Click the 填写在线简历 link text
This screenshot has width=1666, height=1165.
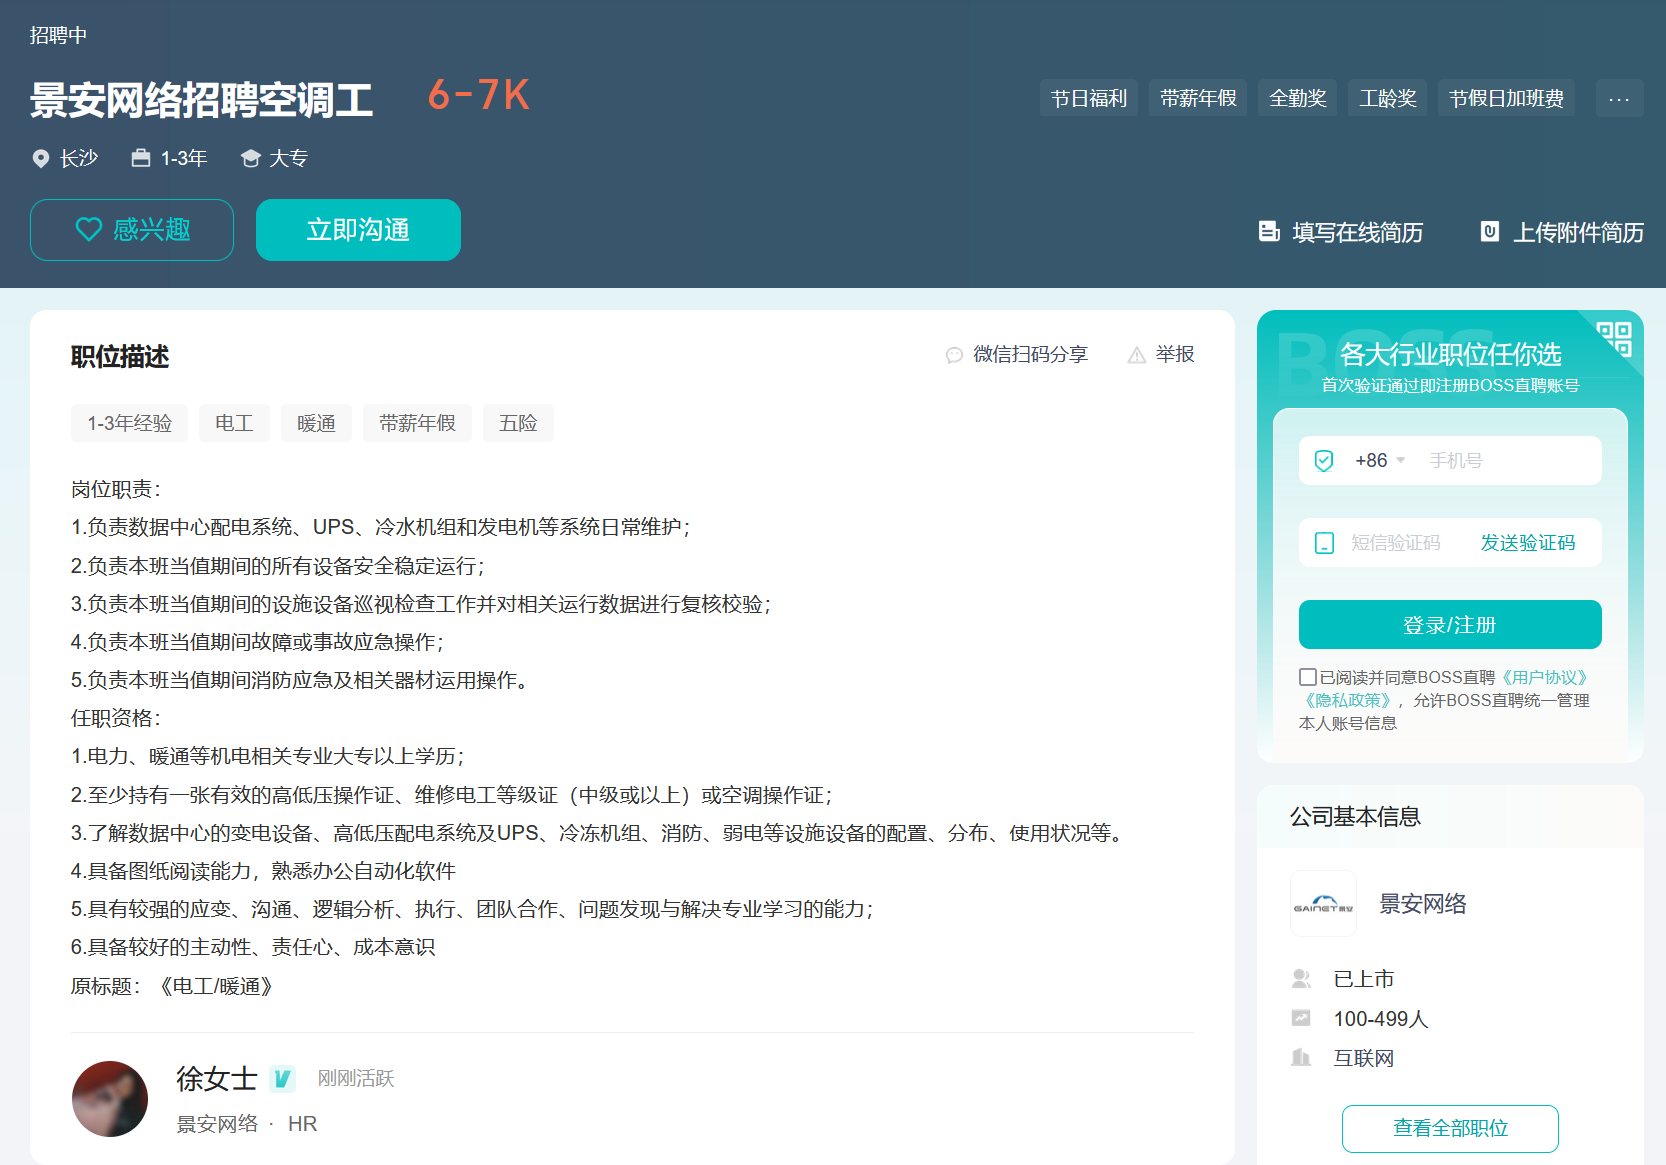point(1357,232)
